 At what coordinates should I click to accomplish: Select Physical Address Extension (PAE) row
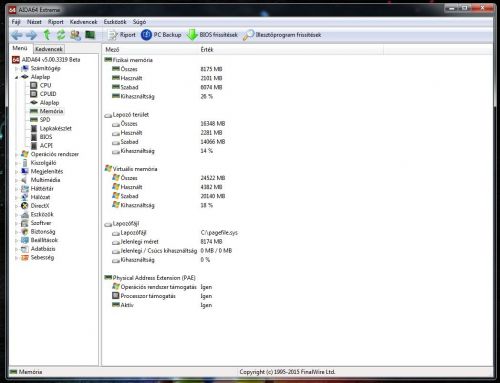(150, 278)
